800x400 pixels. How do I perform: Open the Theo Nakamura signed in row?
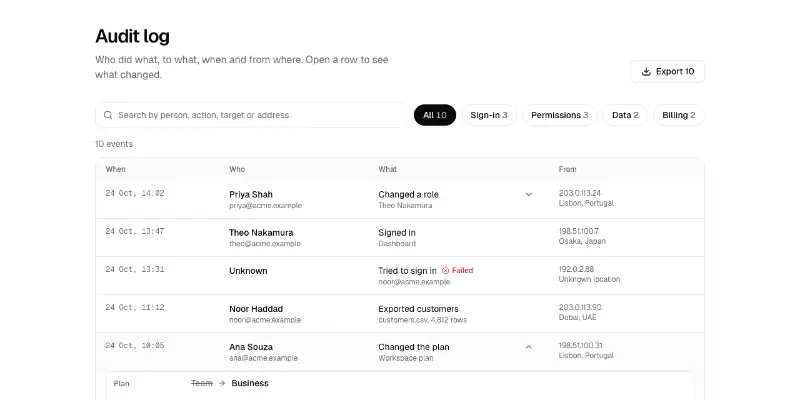[399, 238]
